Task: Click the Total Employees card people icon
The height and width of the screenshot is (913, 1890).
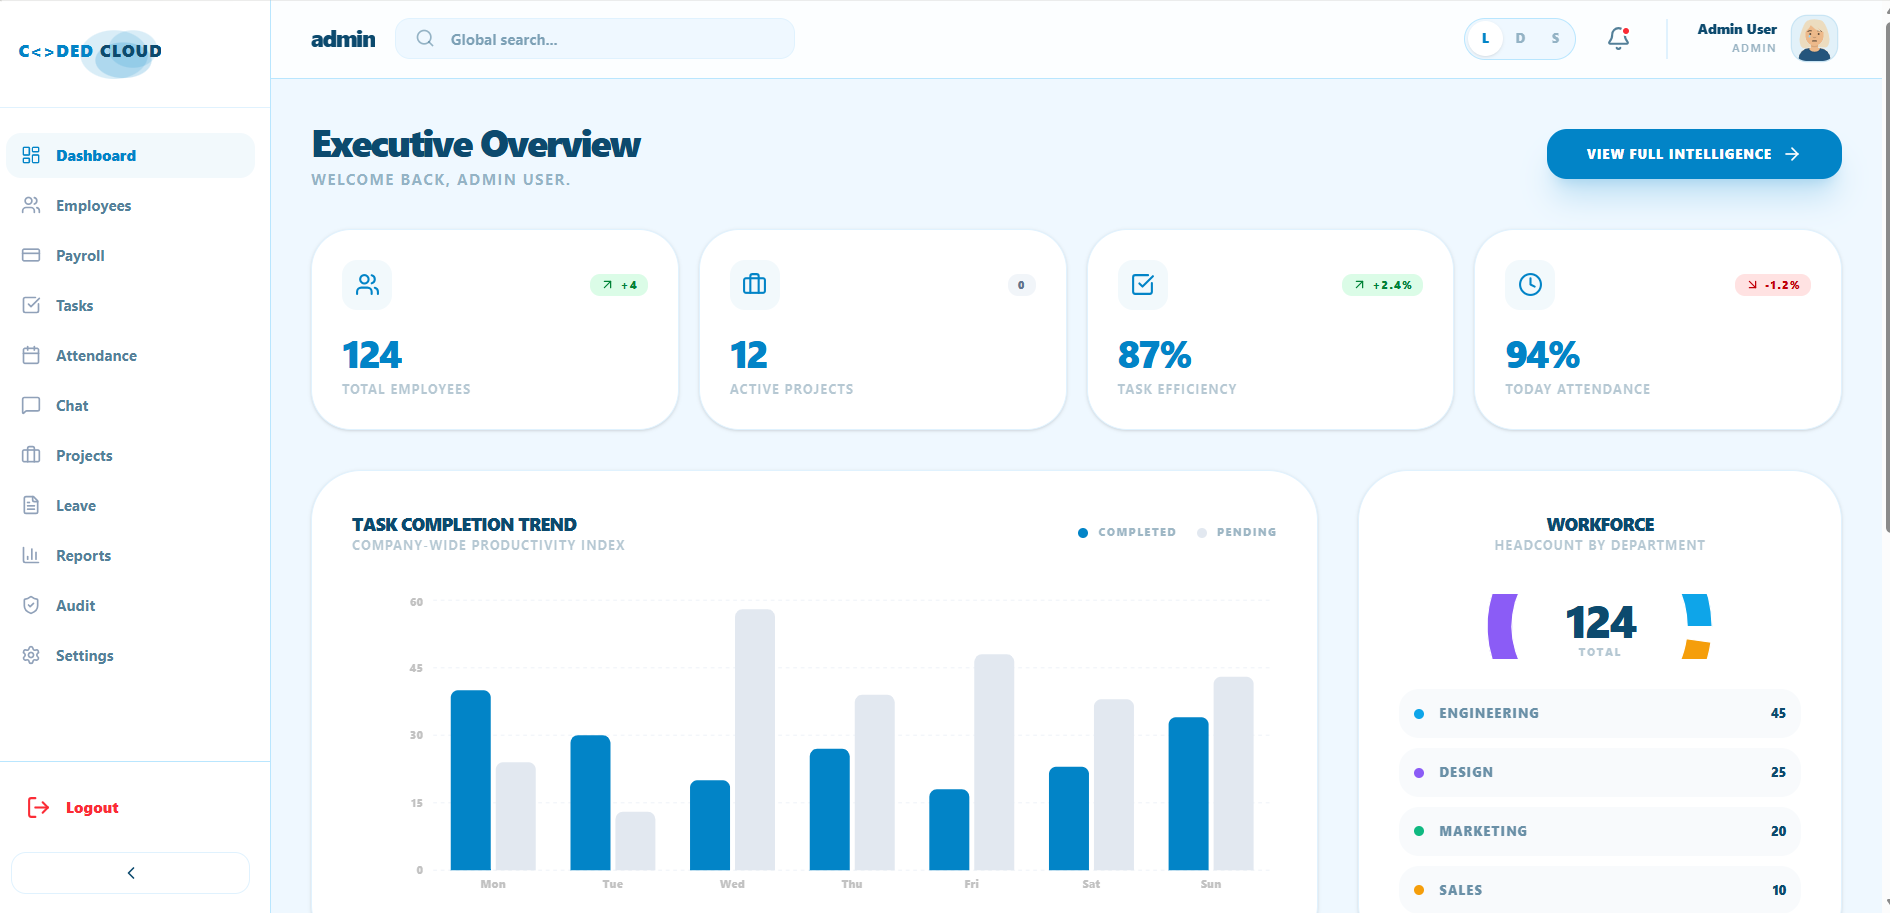Action: [367, 285]
